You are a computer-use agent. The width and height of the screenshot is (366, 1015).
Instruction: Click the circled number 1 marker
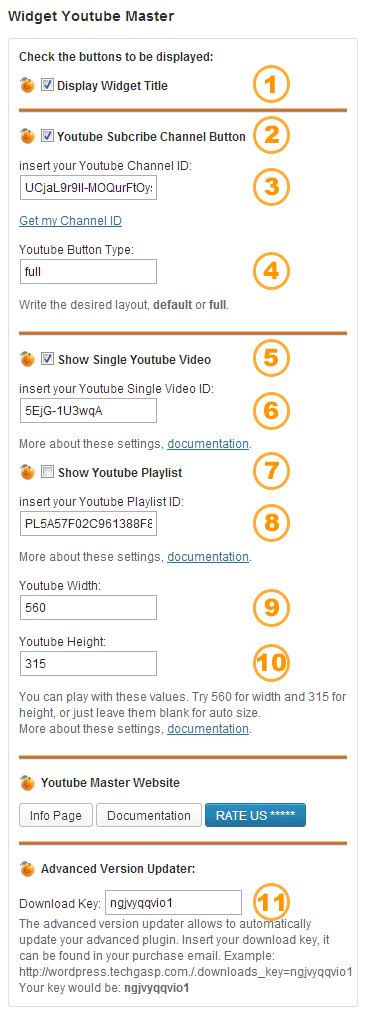point(271,85)
